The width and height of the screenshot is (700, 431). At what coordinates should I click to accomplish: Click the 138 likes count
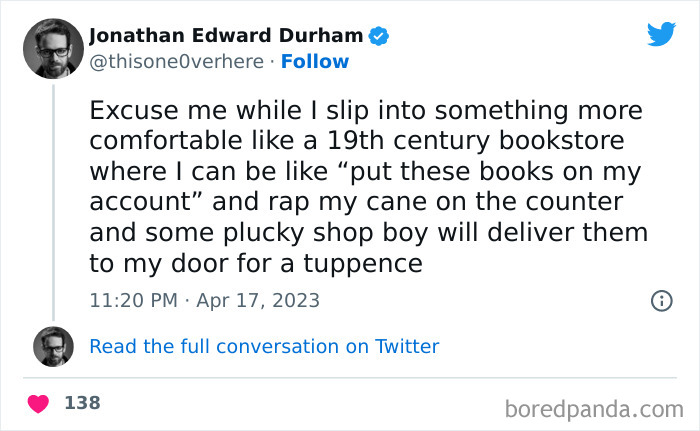point(82,403)
